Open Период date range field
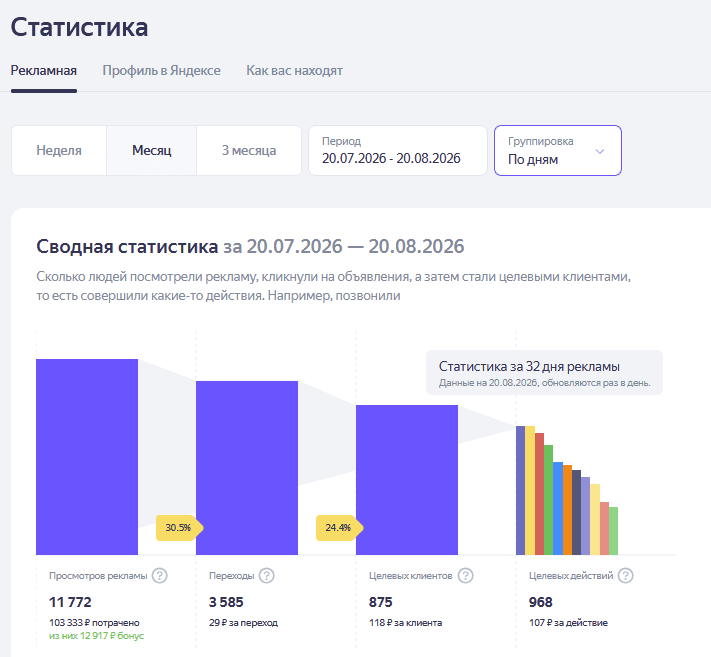Screen dimensions: 711x657 [x=398, y=151]
